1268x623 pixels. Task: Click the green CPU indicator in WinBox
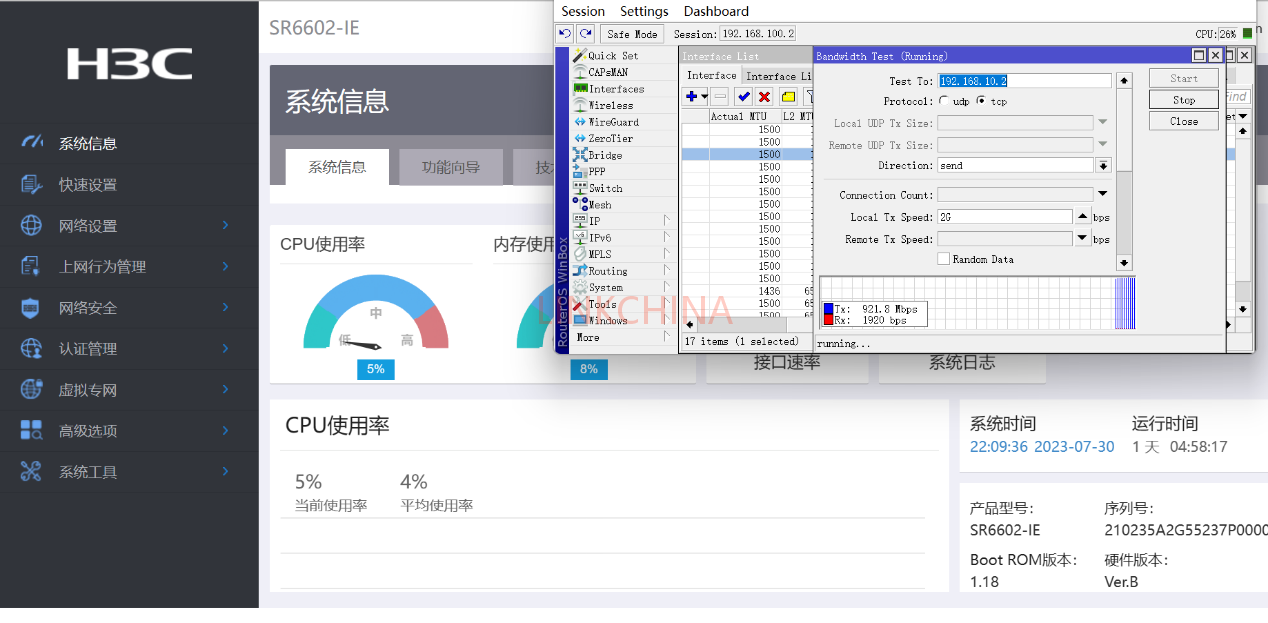tap(1247, 33)
